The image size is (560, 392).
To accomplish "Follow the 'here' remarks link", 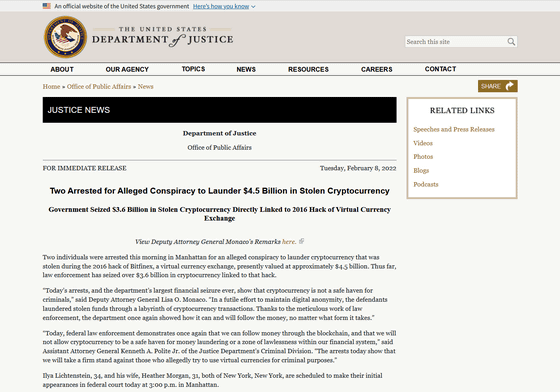I will click(289, 242).
